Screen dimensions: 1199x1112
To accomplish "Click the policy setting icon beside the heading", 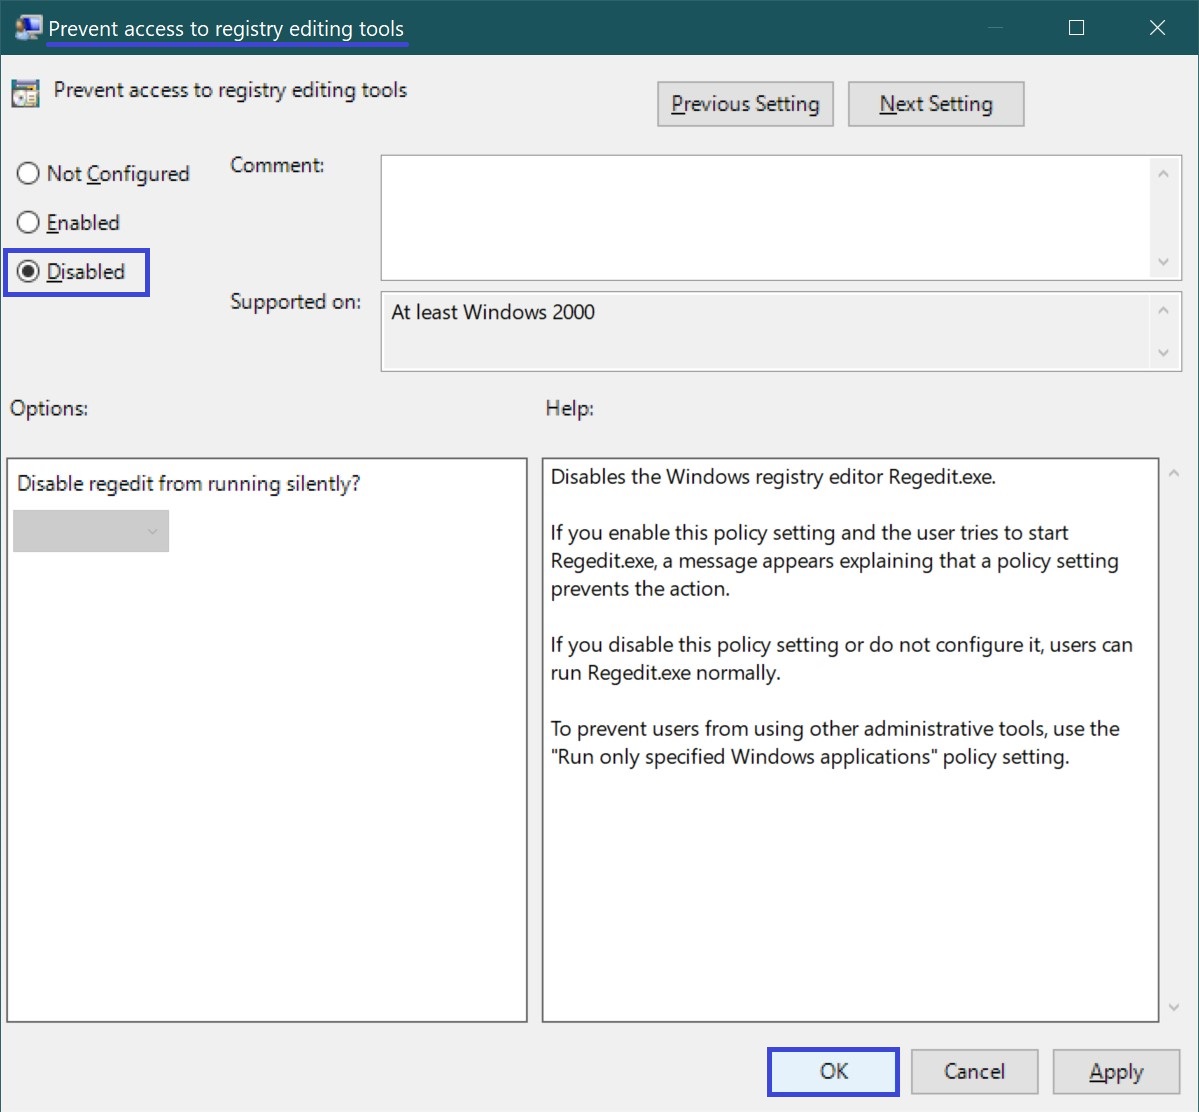I will 25,93.
